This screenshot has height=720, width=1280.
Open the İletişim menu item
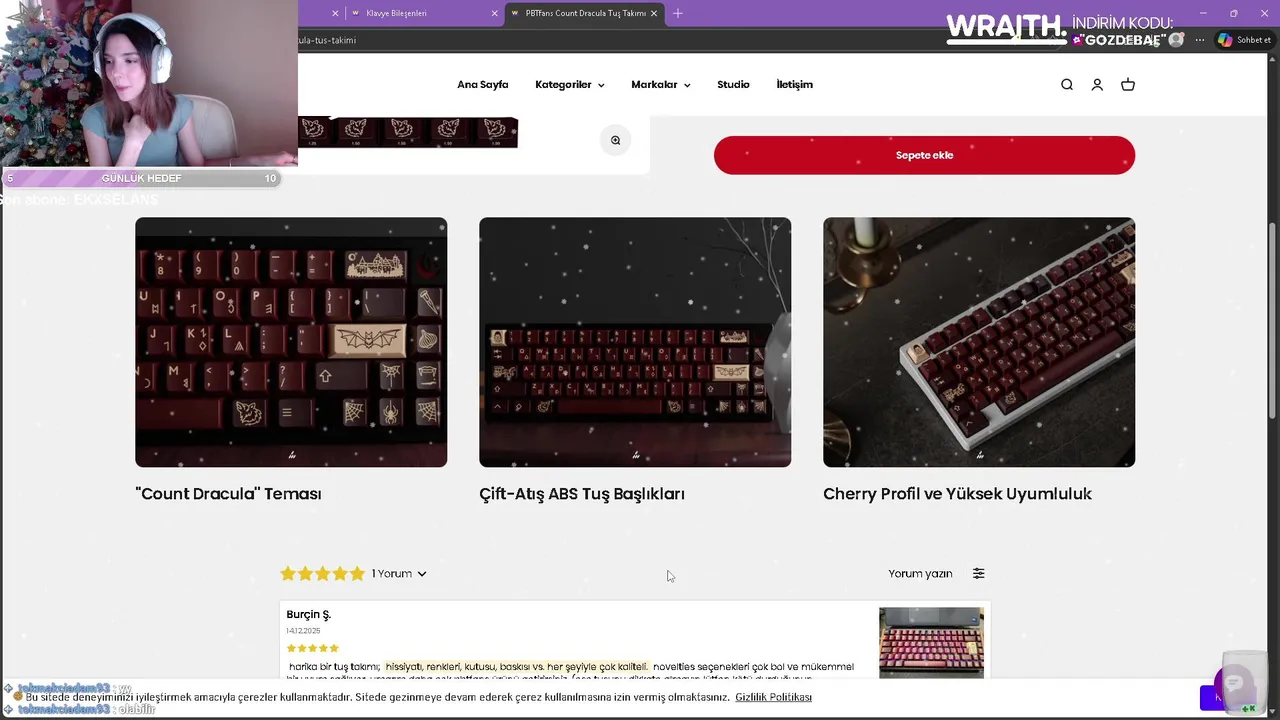click(795, 85)
